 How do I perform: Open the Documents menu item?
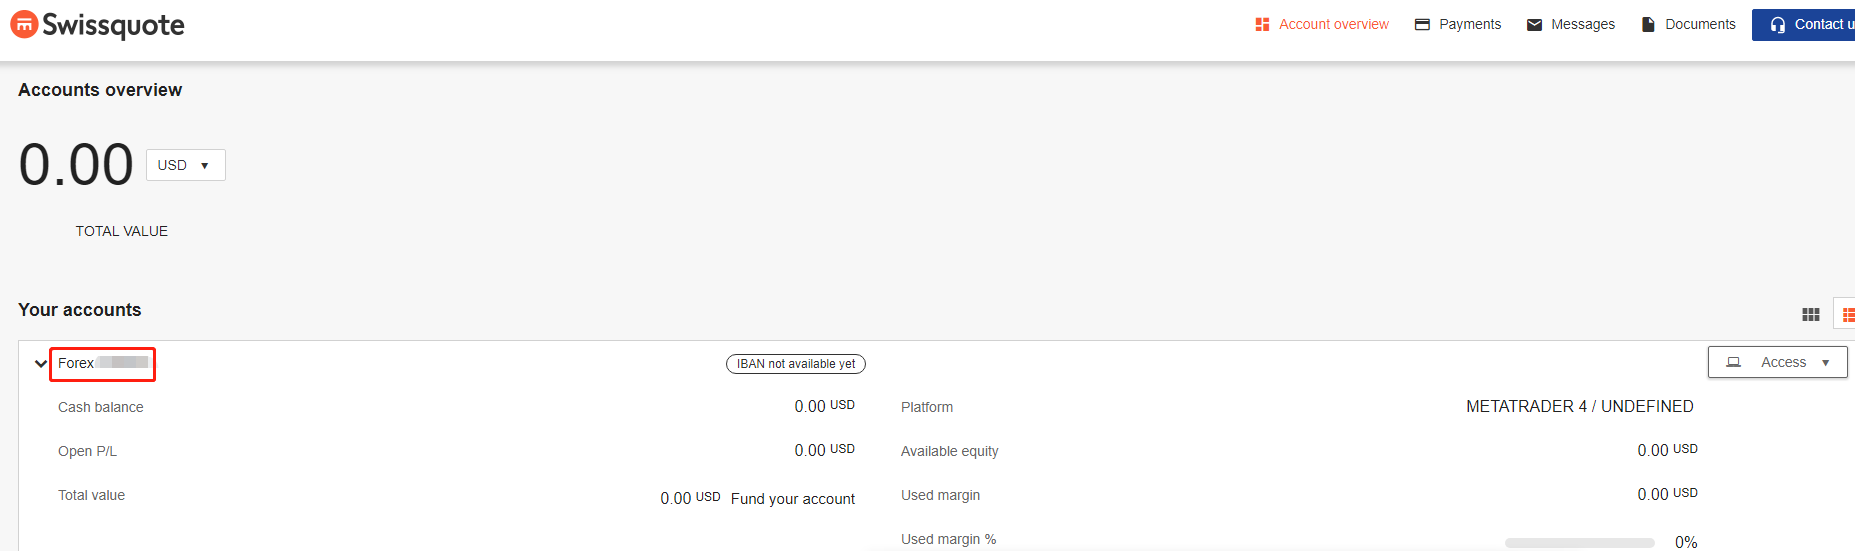(1688, 24)
